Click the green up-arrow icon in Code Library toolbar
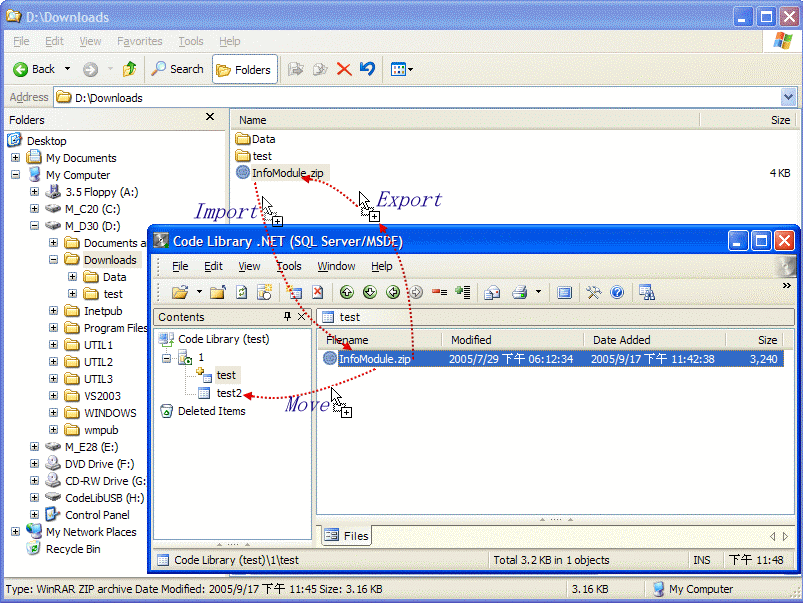 (347, 293)
